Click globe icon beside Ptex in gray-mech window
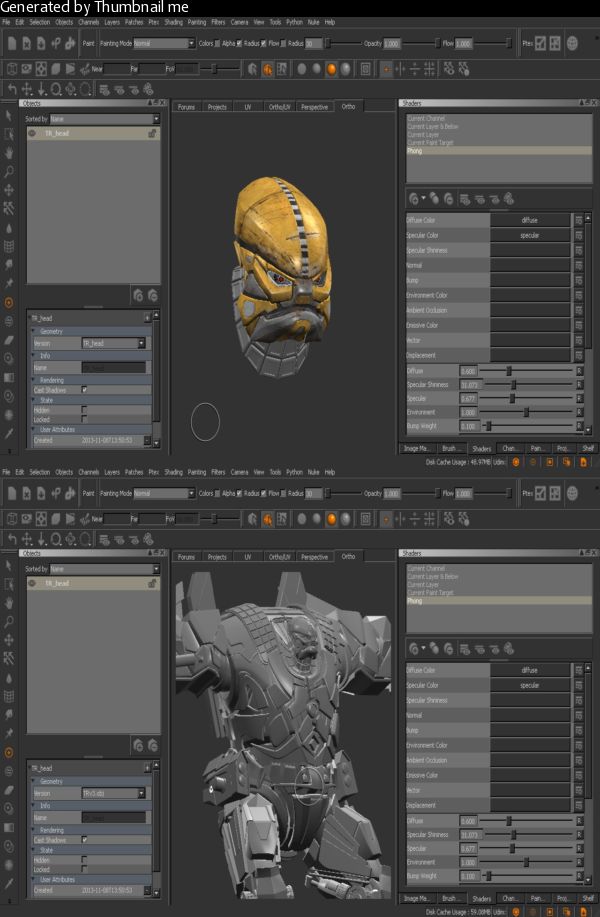 pos(573,493)
